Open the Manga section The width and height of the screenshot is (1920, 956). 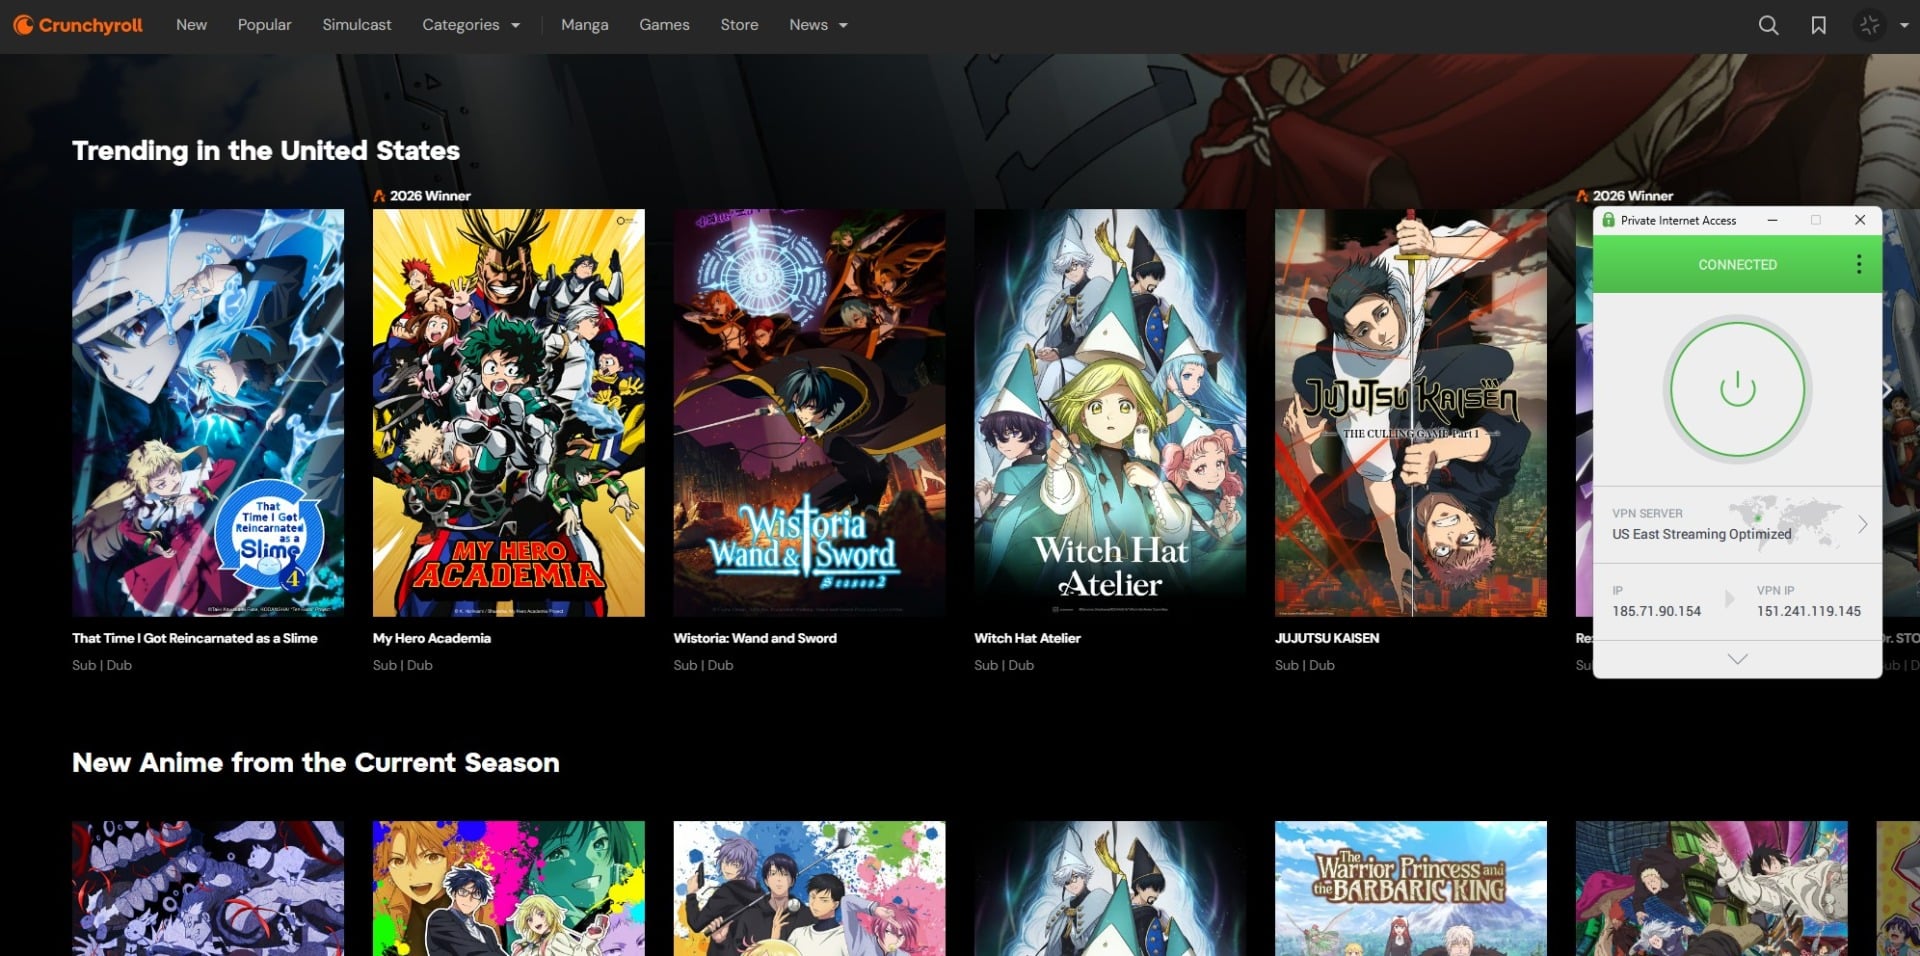(584, 25)
